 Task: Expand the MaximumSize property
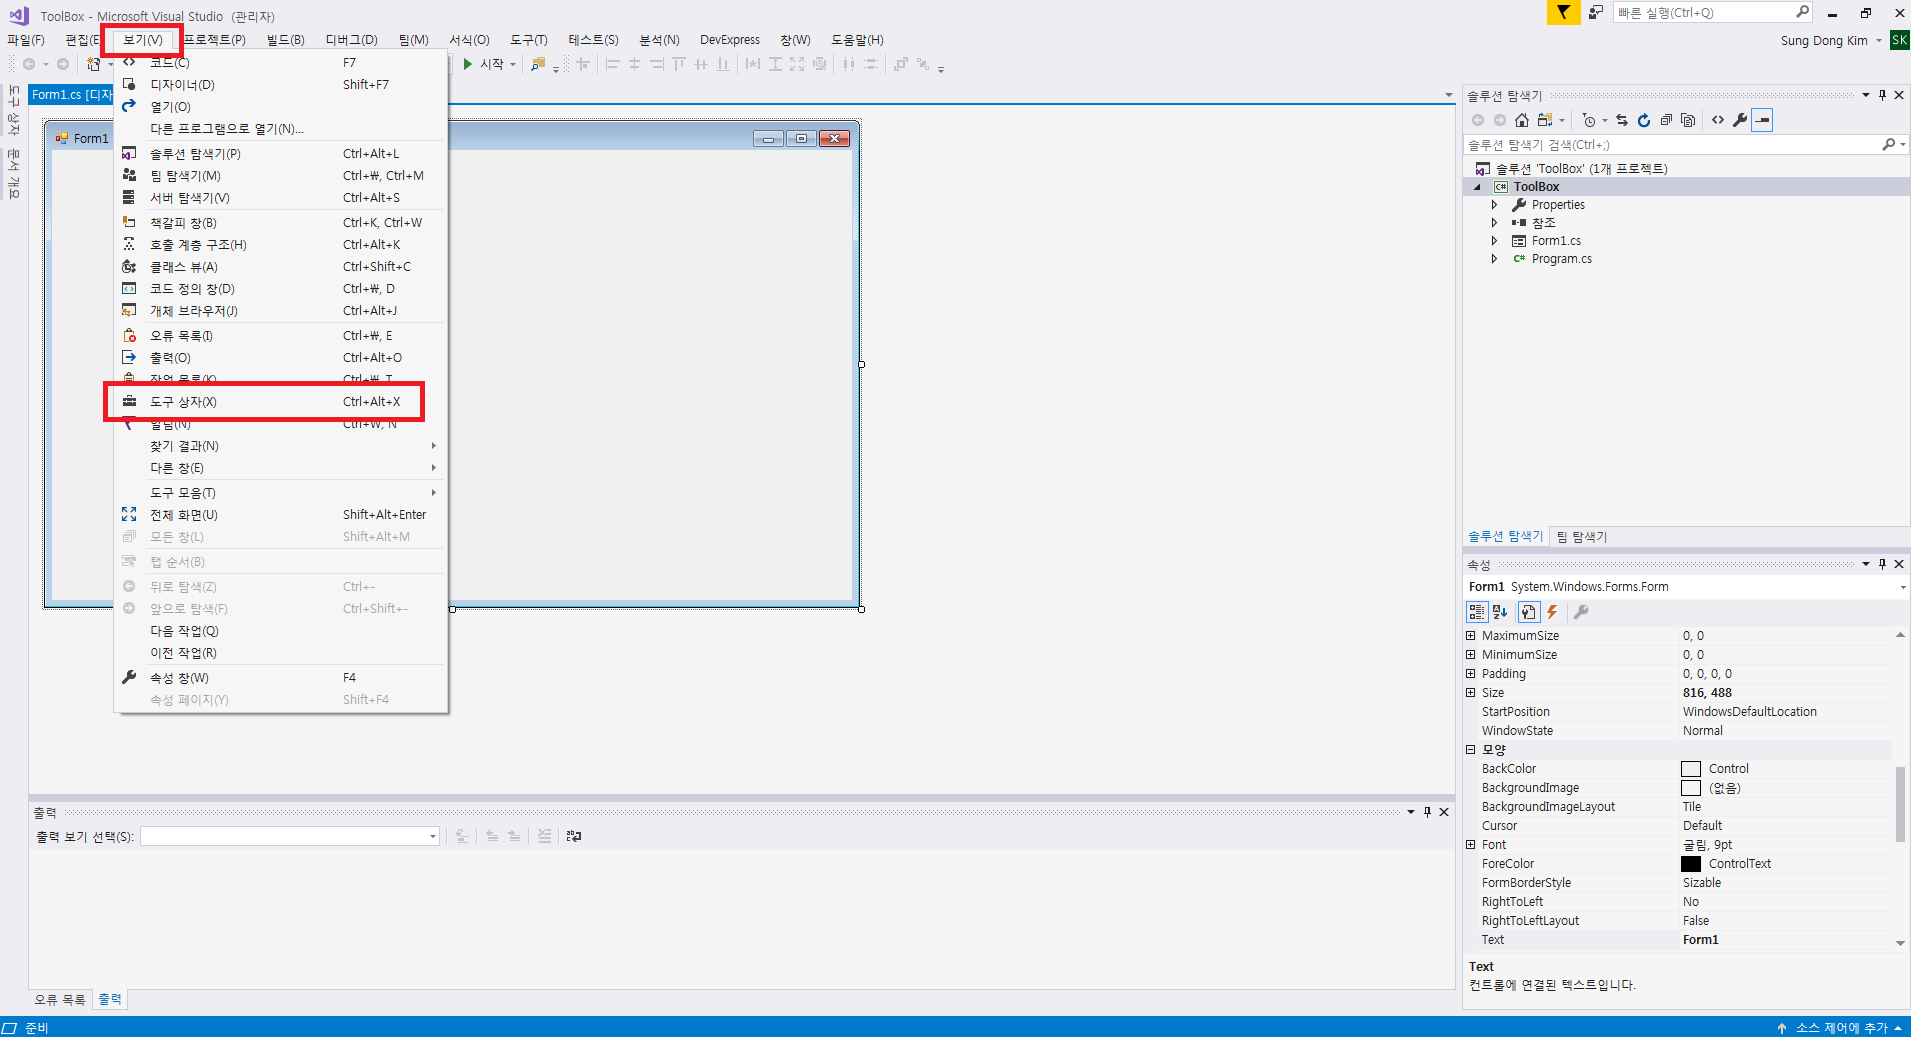pyautogui.click(x=1471, y=636)
